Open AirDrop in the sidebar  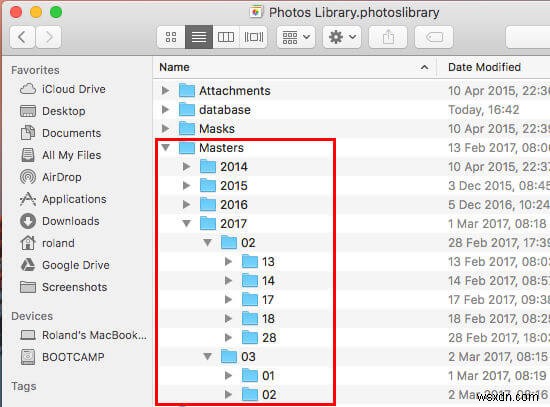point(51,177)
